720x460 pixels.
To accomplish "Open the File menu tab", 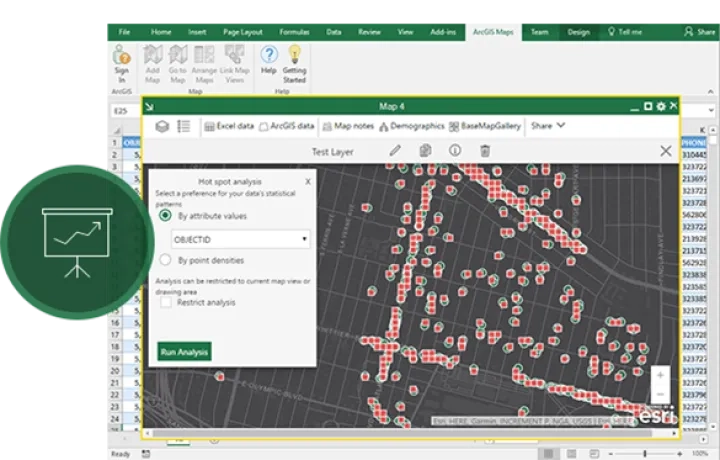I will [124, 32].
